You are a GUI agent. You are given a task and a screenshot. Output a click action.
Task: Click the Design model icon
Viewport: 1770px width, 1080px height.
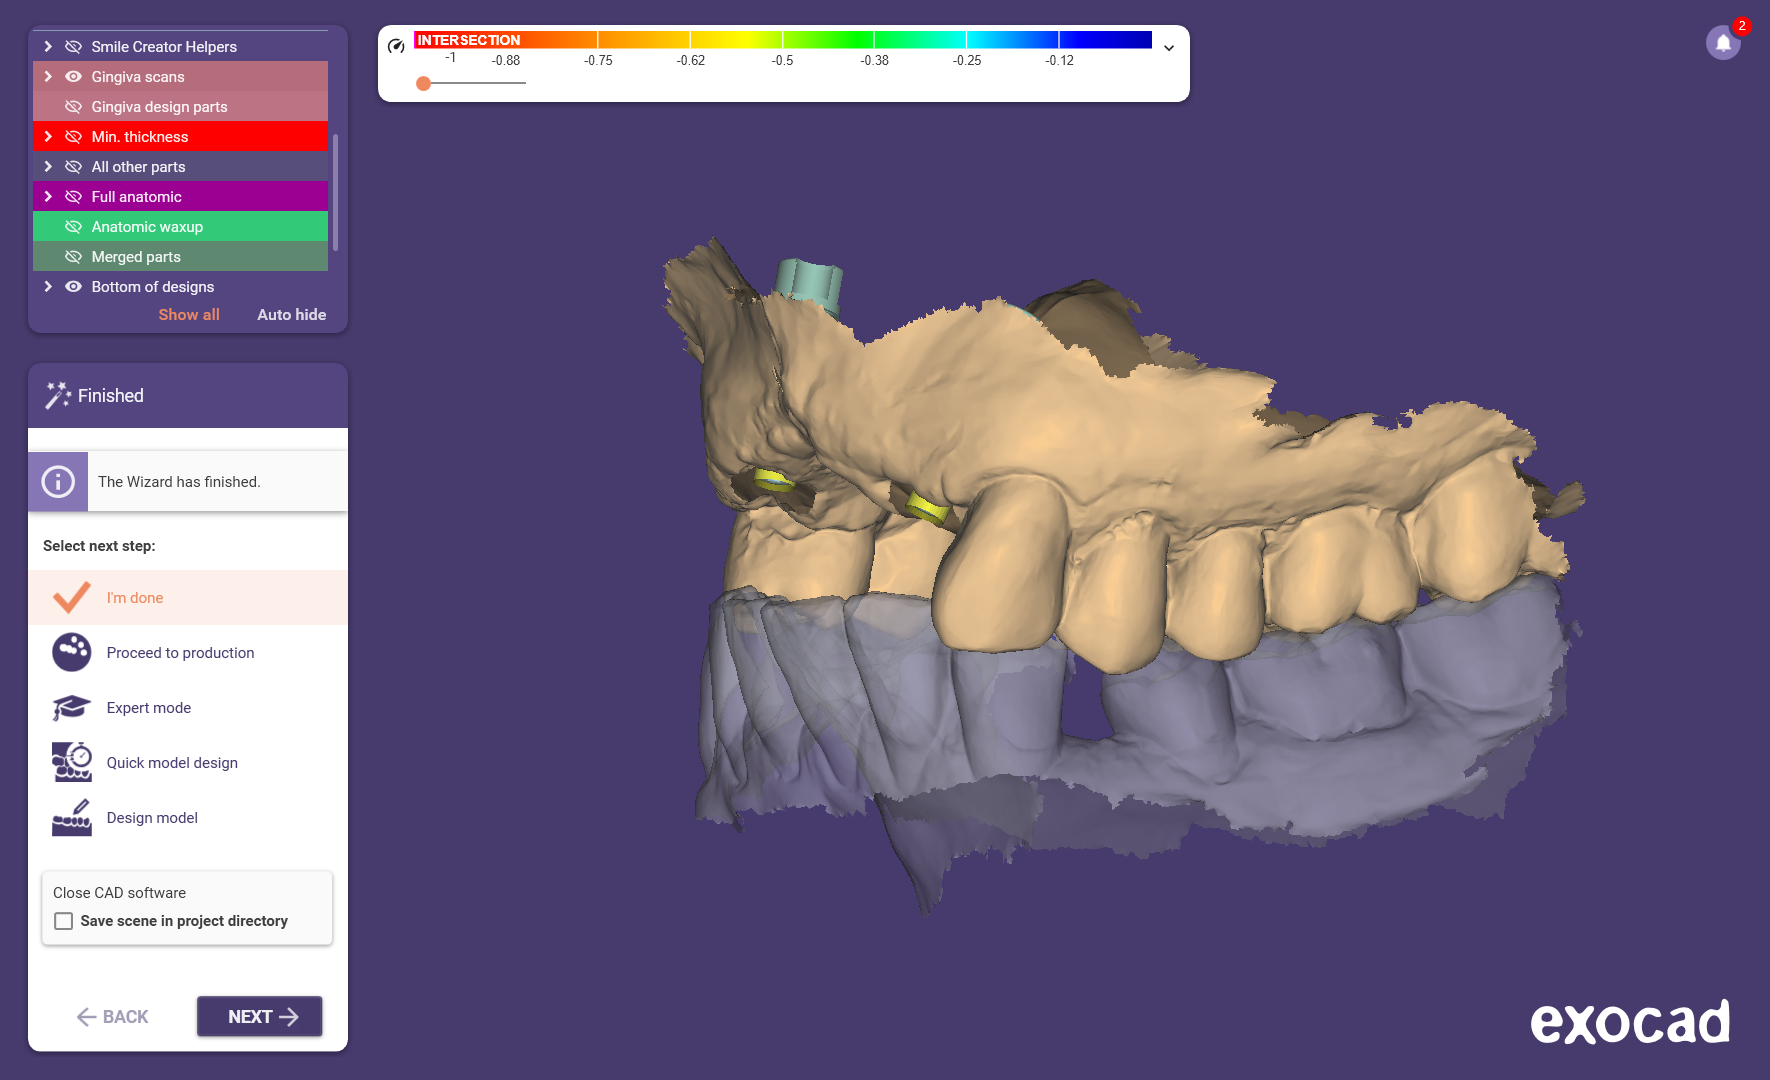pos(72,818)
